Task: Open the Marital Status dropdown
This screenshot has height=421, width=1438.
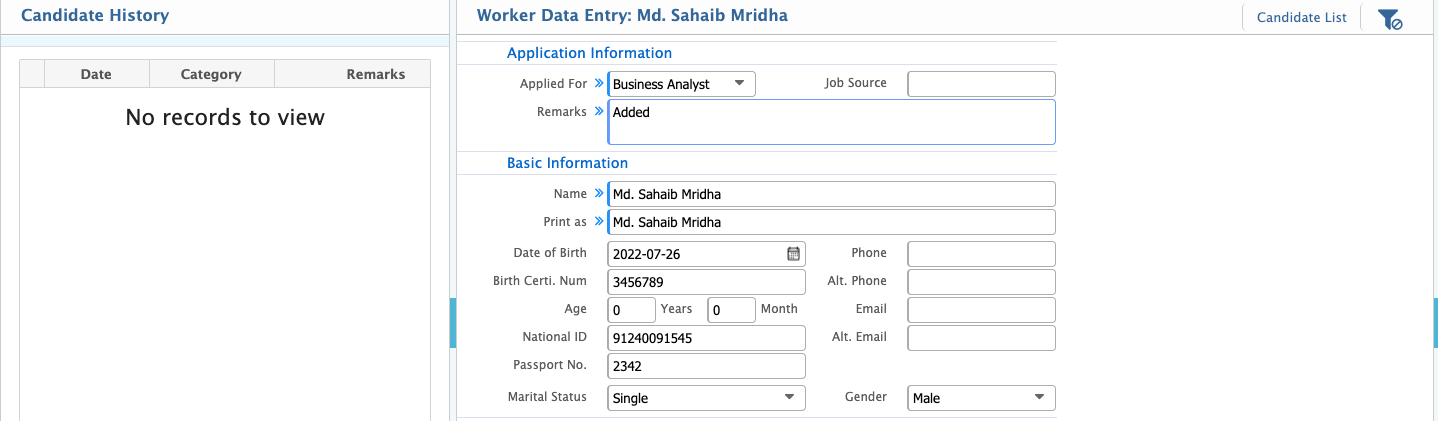Action: coord(789,398)
